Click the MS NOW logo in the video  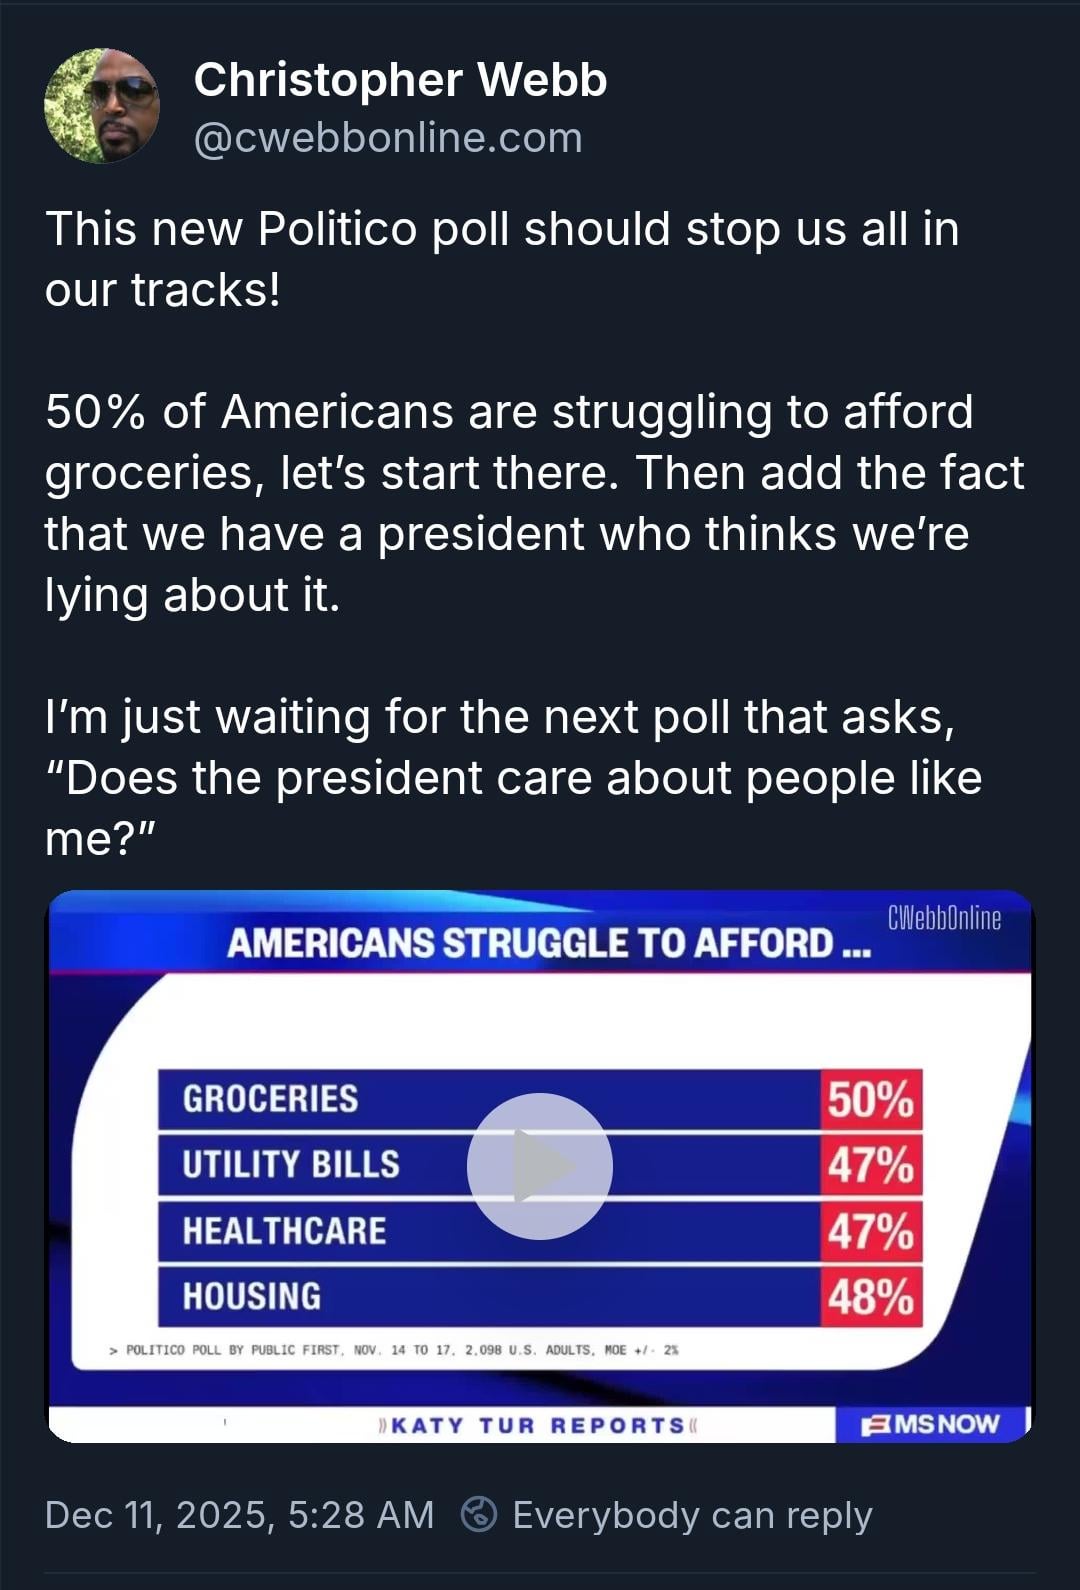(x=931, y=1424)
